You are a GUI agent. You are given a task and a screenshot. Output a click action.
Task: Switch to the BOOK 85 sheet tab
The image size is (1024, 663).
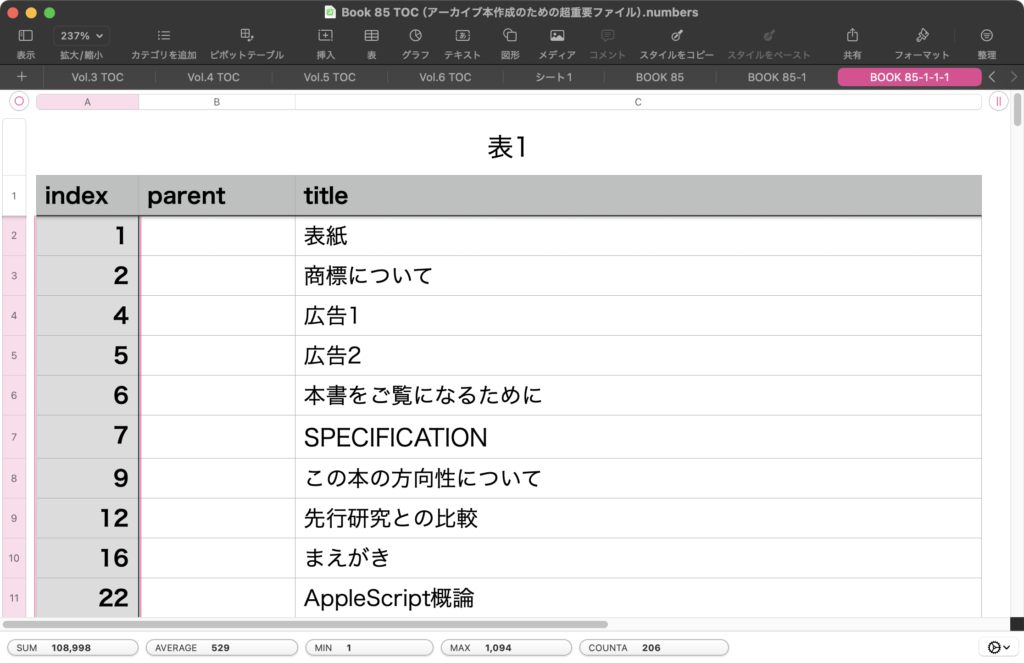coord(659,77)
